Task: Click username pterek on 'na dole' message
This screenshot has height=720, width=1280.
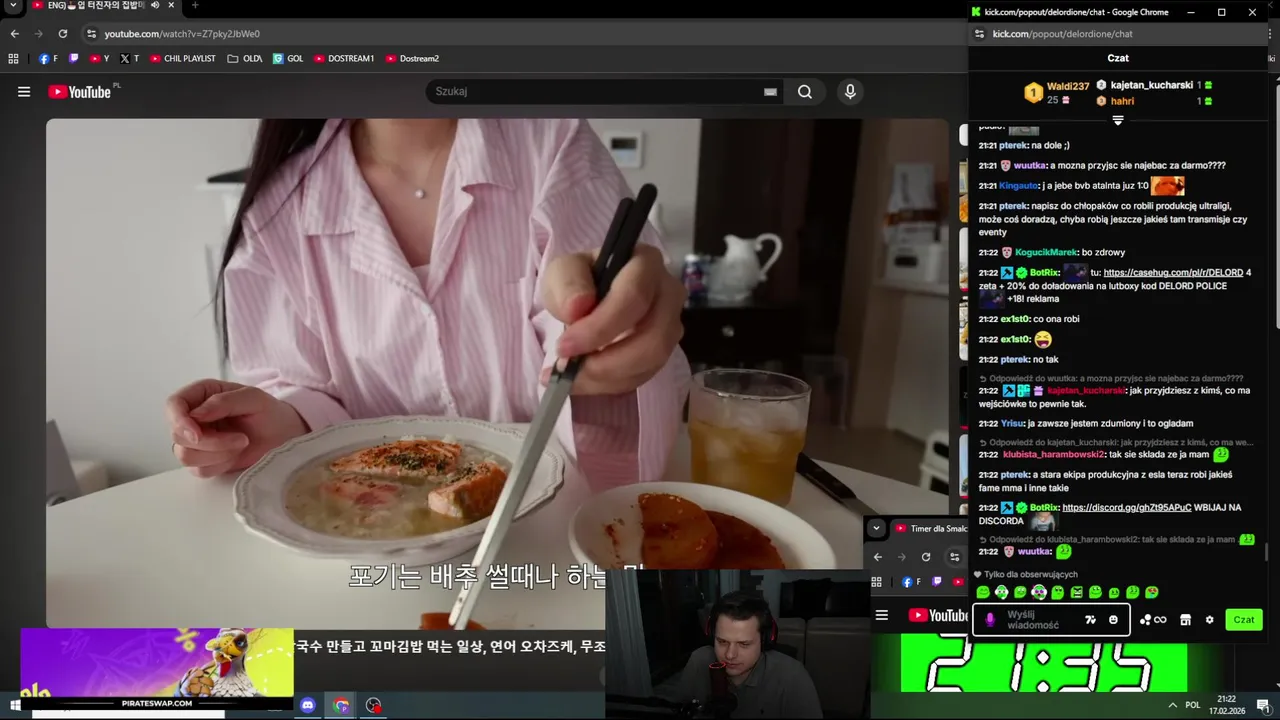Action: [x=1014, y=145]
